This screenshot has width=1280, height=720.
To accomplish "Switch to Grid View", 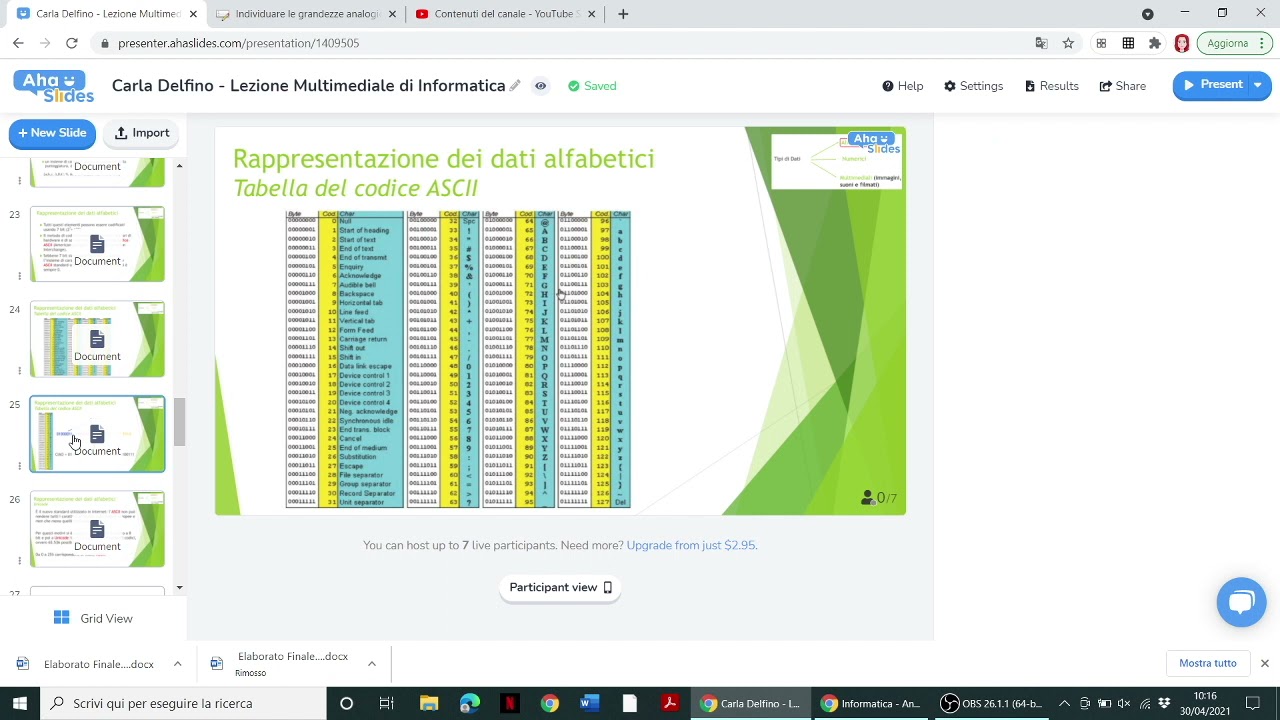I will [x=93, y=618].
